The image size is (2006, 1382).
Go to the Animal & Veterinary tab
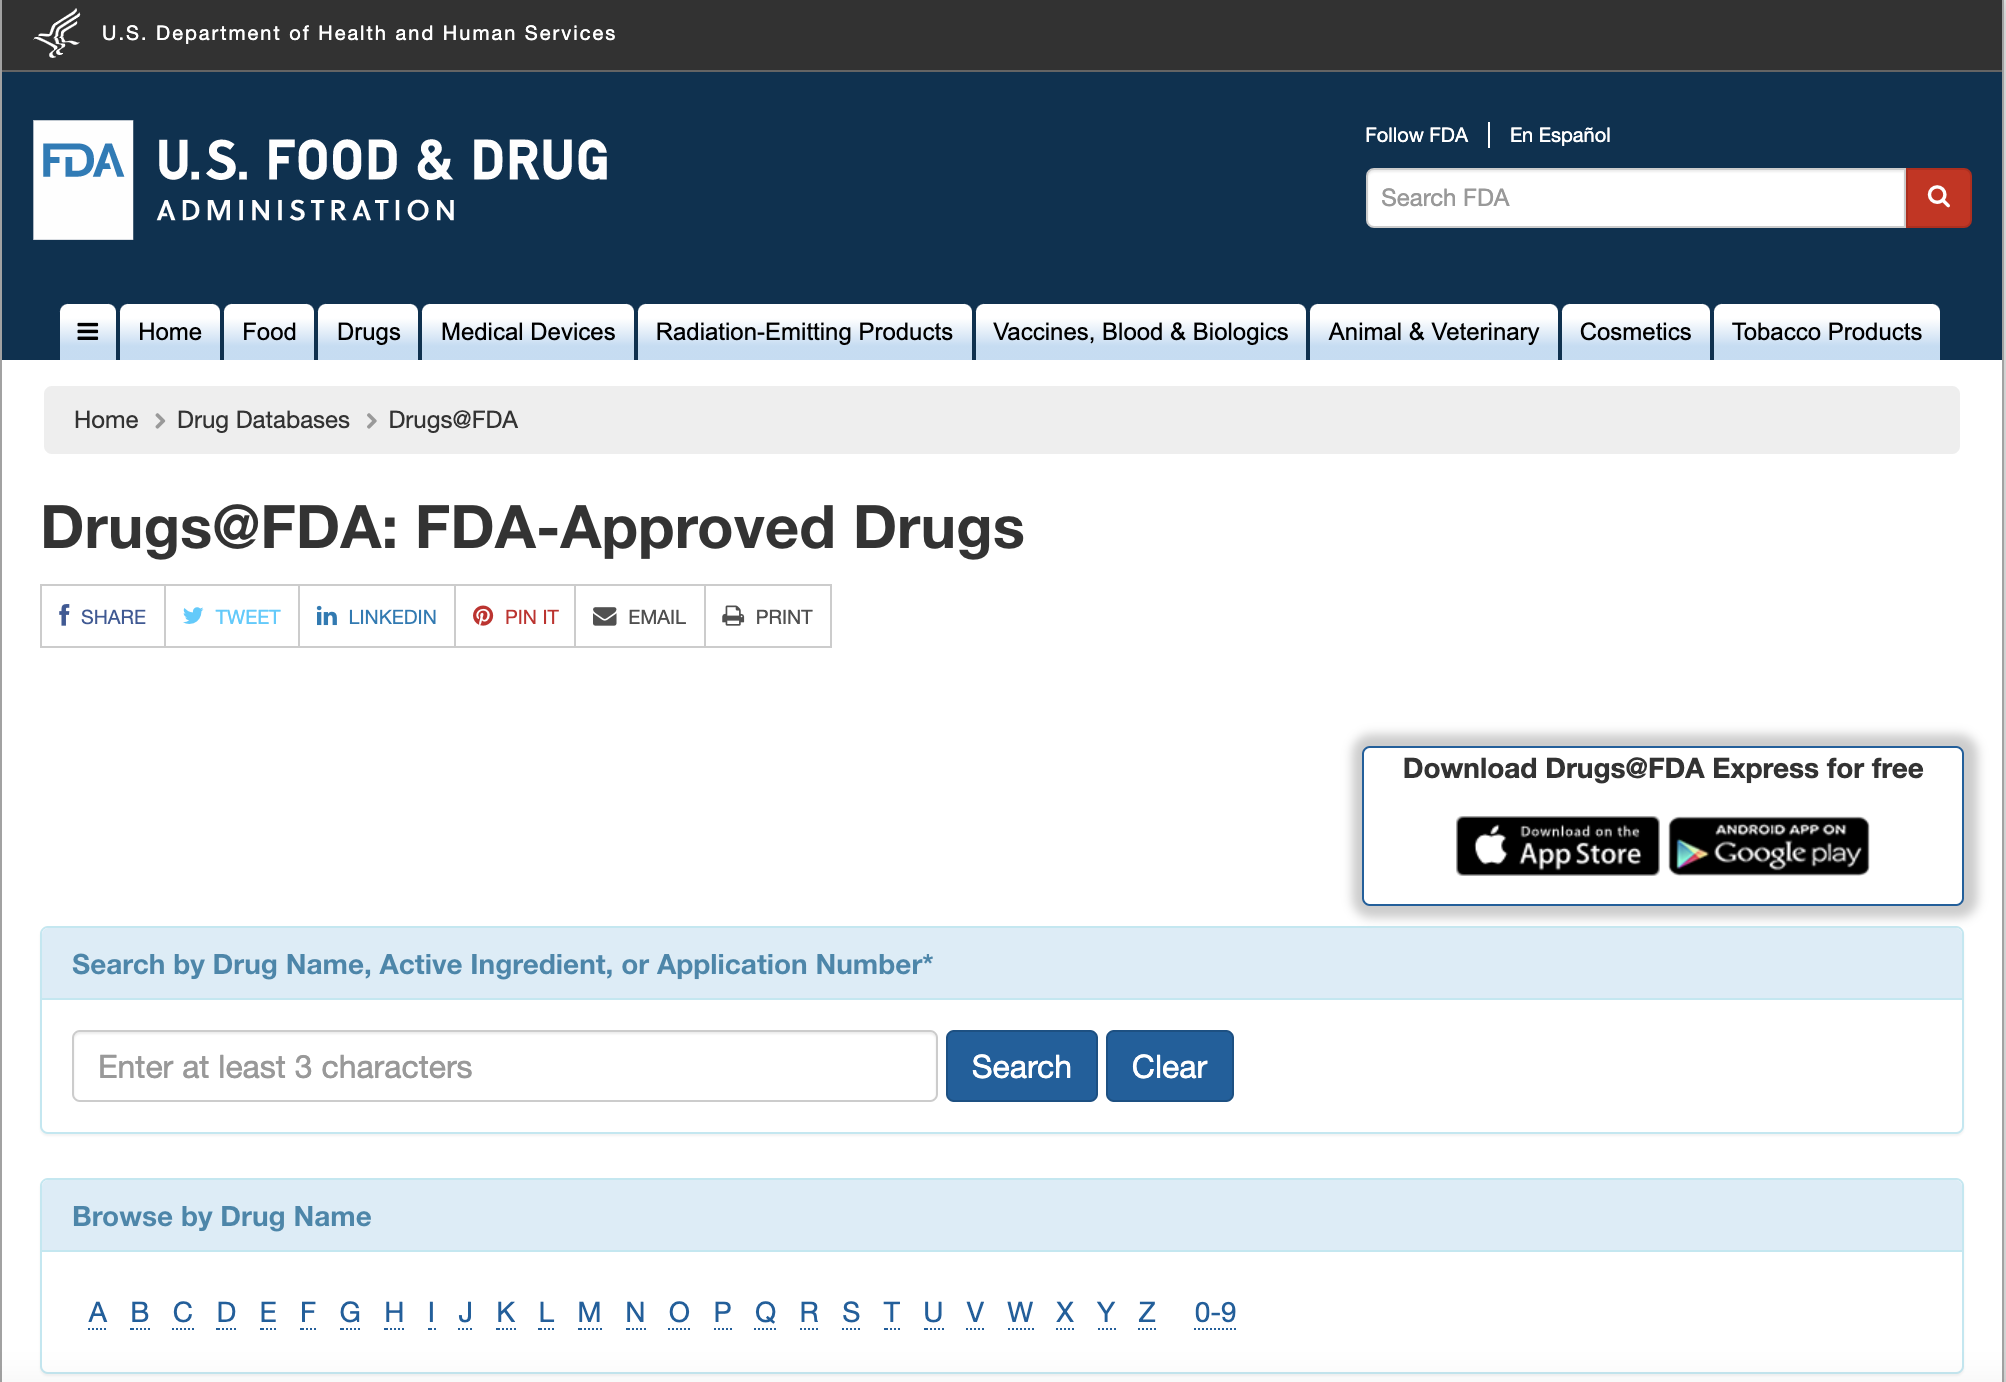pos(1433,332)
